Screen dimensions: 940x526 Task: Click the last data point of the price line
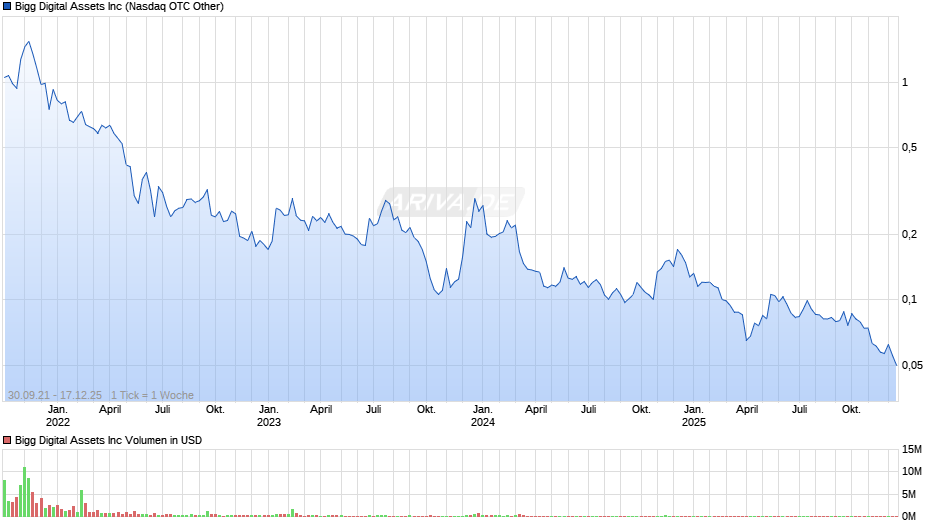pos(896,365)
